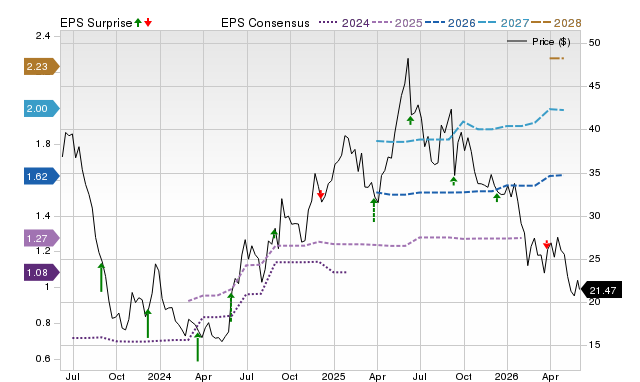
Task: Select the 2024 EPS consensus legend entry
Action: coord(344,23)
